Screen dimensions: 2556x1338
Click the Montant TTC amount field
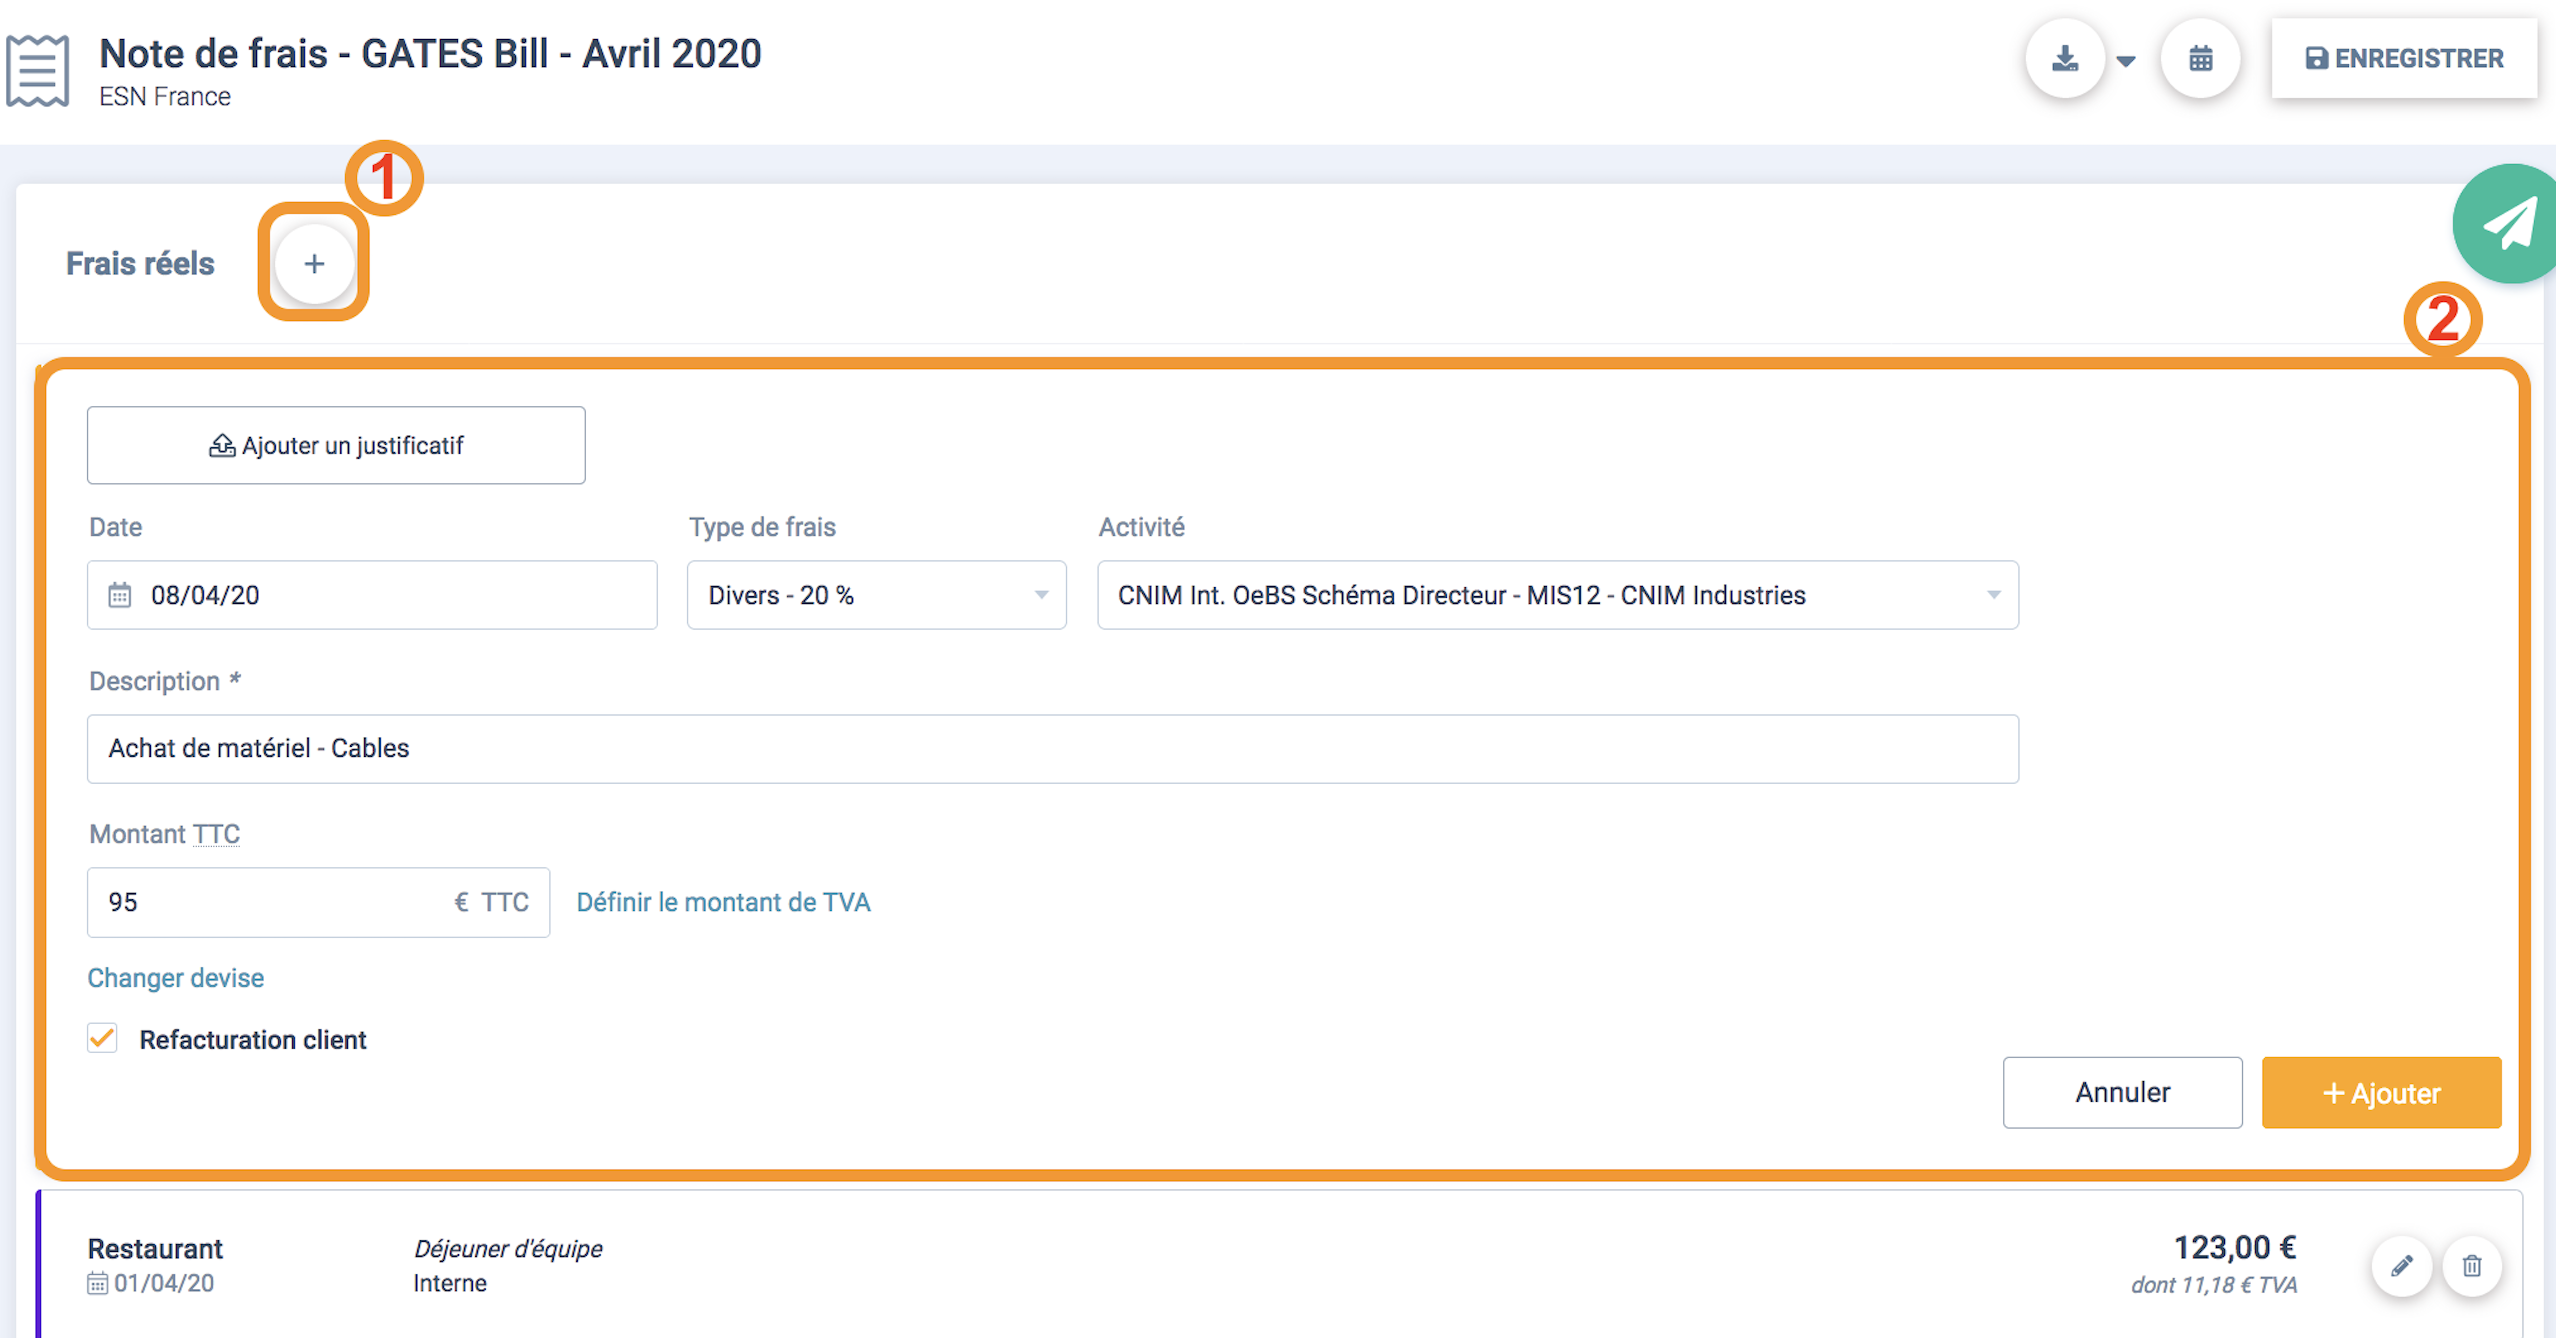pos(270,902)
